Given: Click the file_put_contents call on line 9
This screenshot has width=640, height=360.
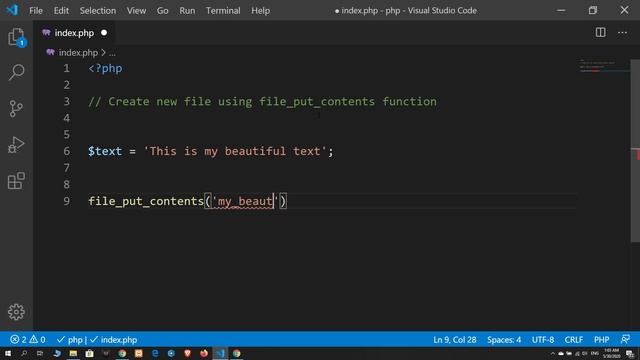Looking at the screenshot, I should (x=146, y=201).
